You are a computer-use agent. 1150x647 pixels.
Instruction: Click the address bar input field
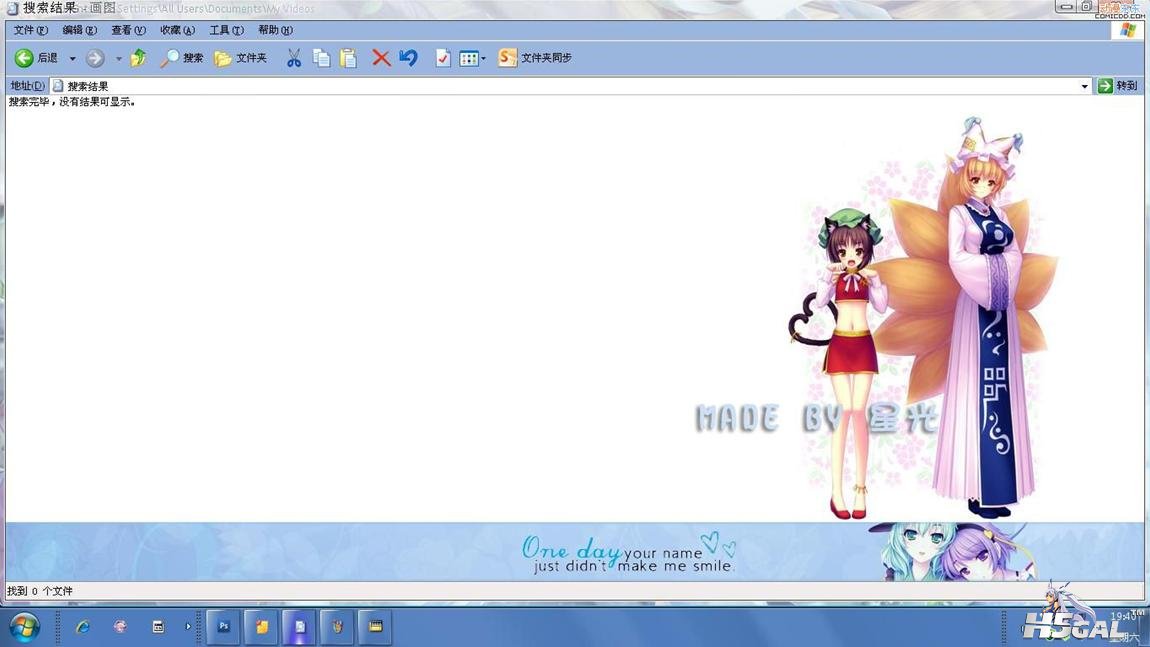560,86
